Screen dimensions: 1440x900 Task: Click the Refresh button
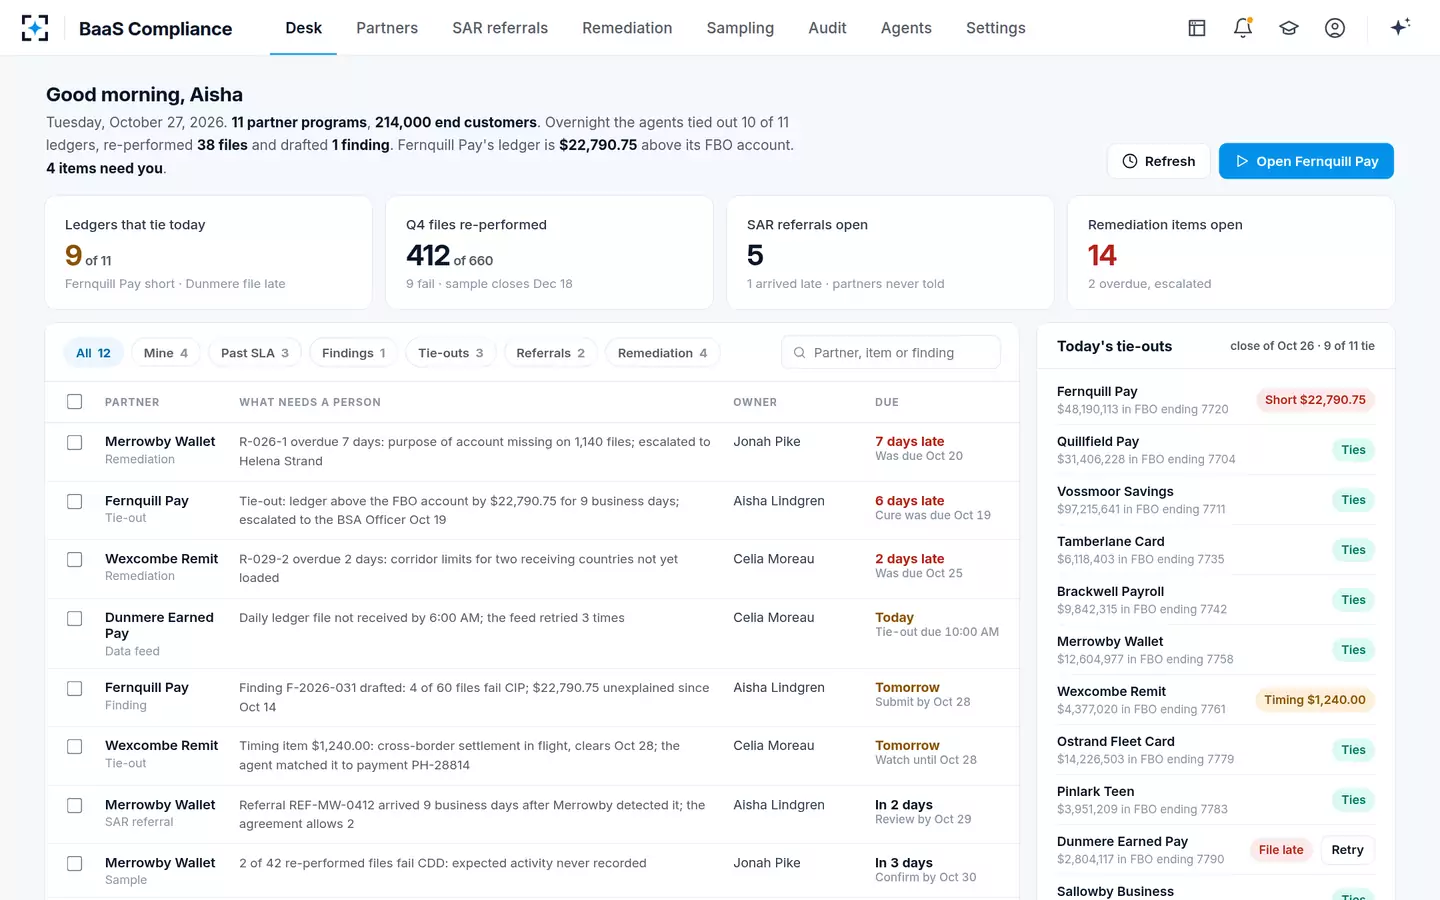pyautogui.click(x=1159, y=161)
